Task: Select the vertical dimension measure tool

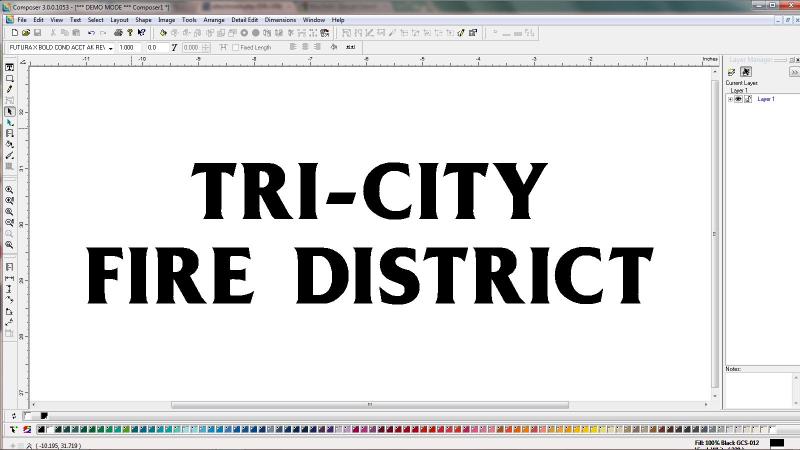Action: [x=9, y=289]
